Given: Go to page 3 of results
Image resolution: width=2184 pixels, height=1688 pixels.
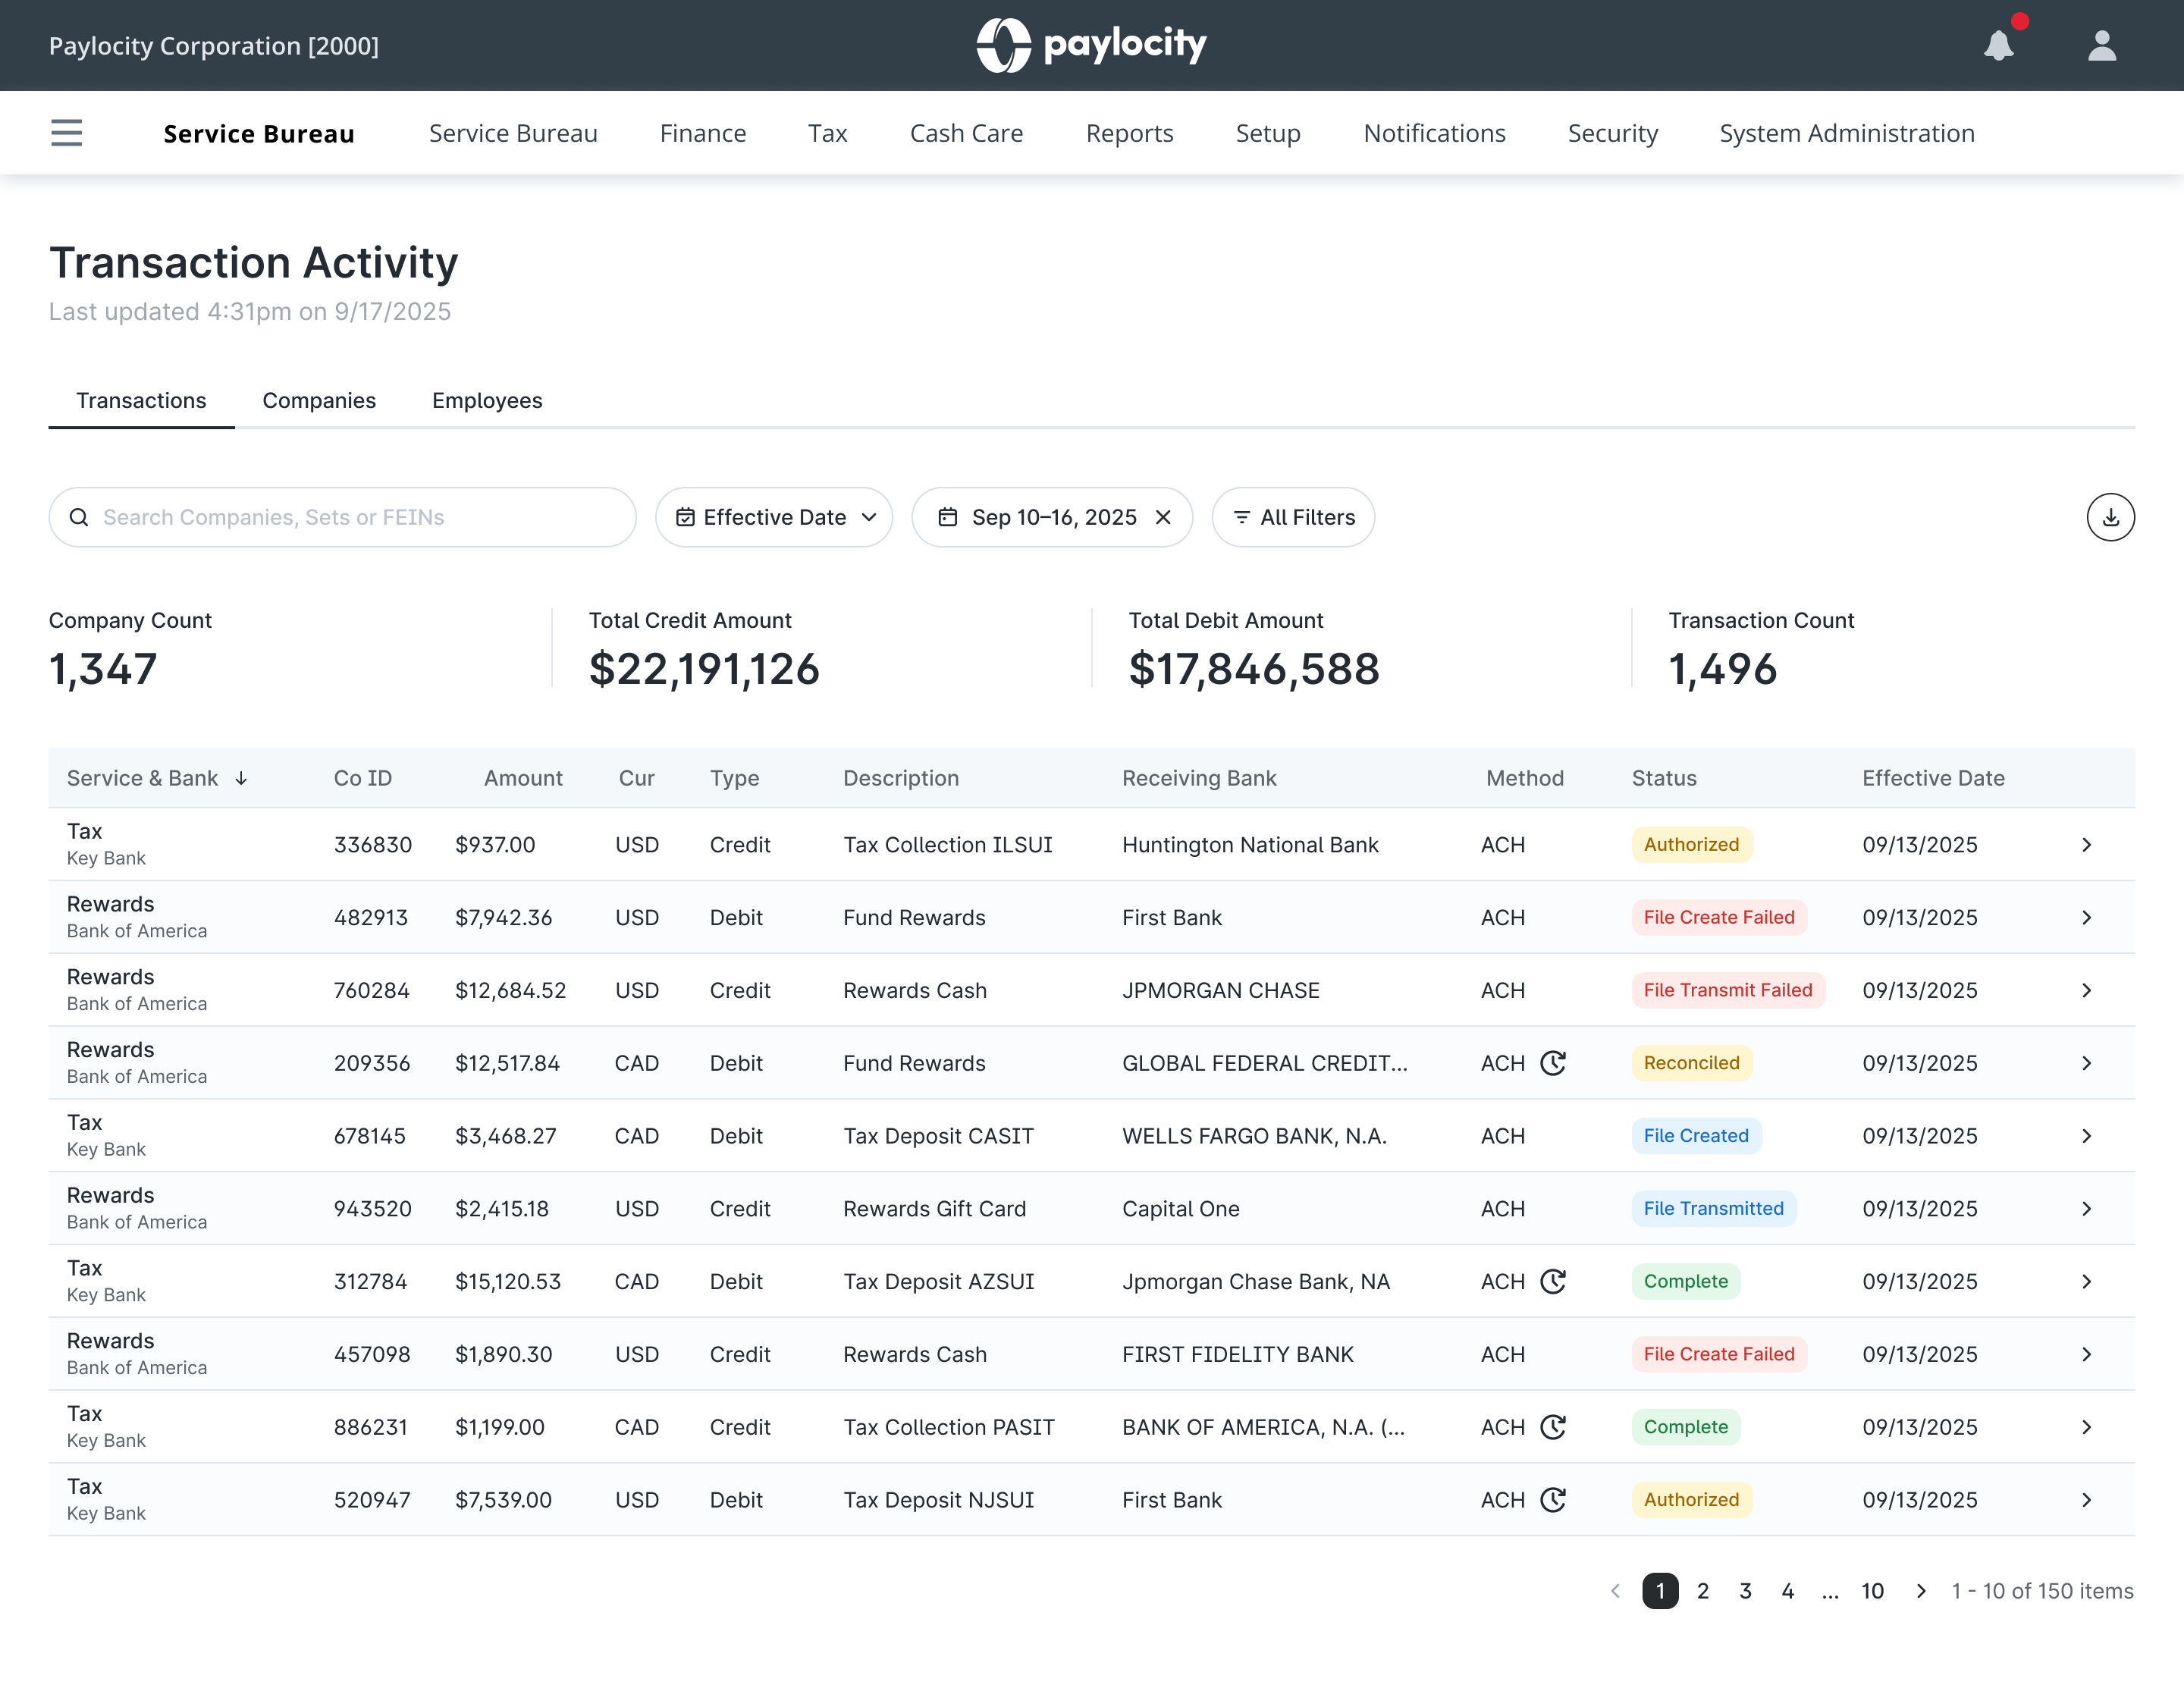Looking at the screenshot, I should pyautogui.click(x=1745, y=1591).
